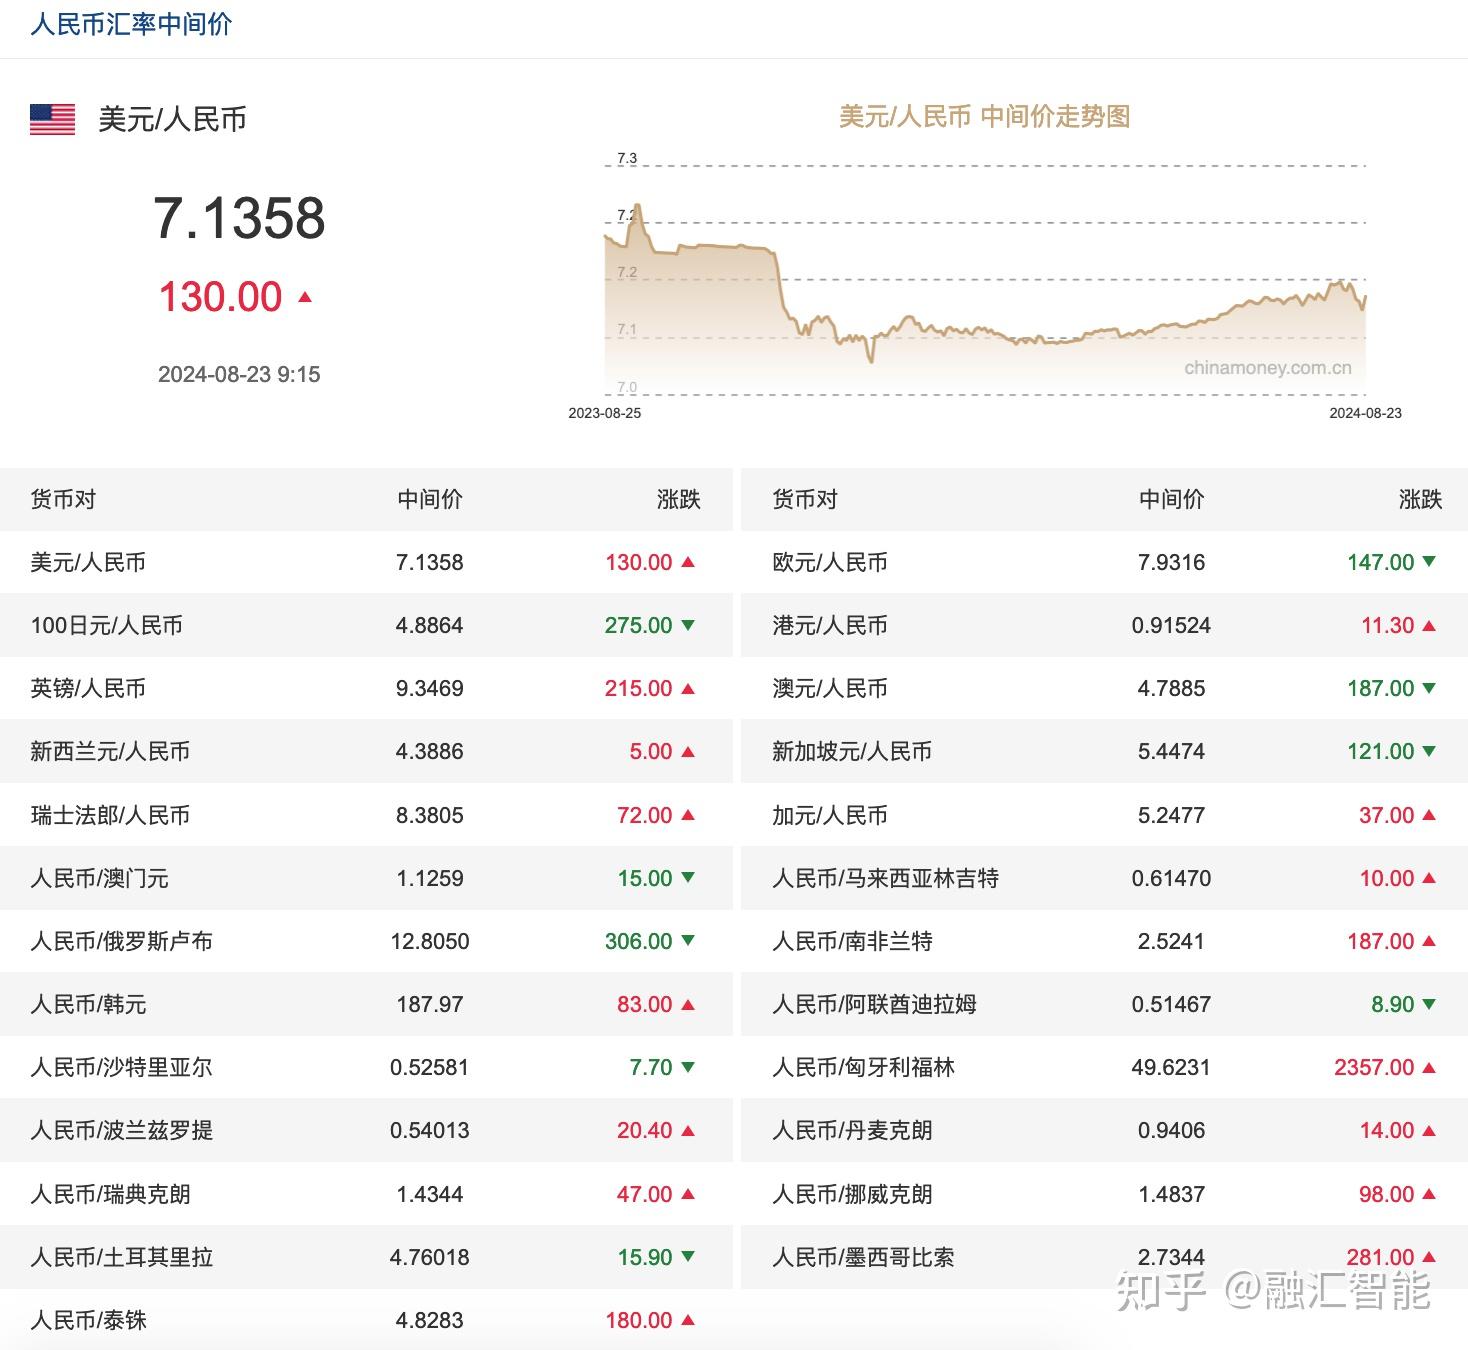Click the 2024-08-23 chart end date label
This screenshot has width=1468, height=1350.
(x=1365, y=413)
